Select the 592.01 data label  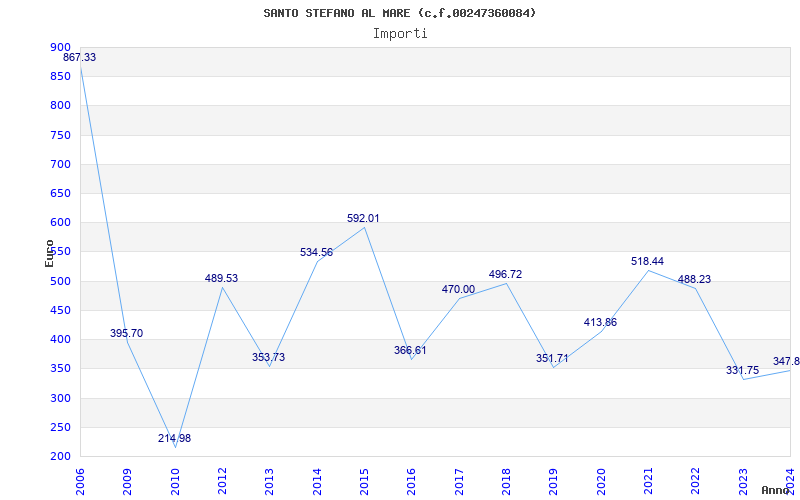[x=363, y=218]
